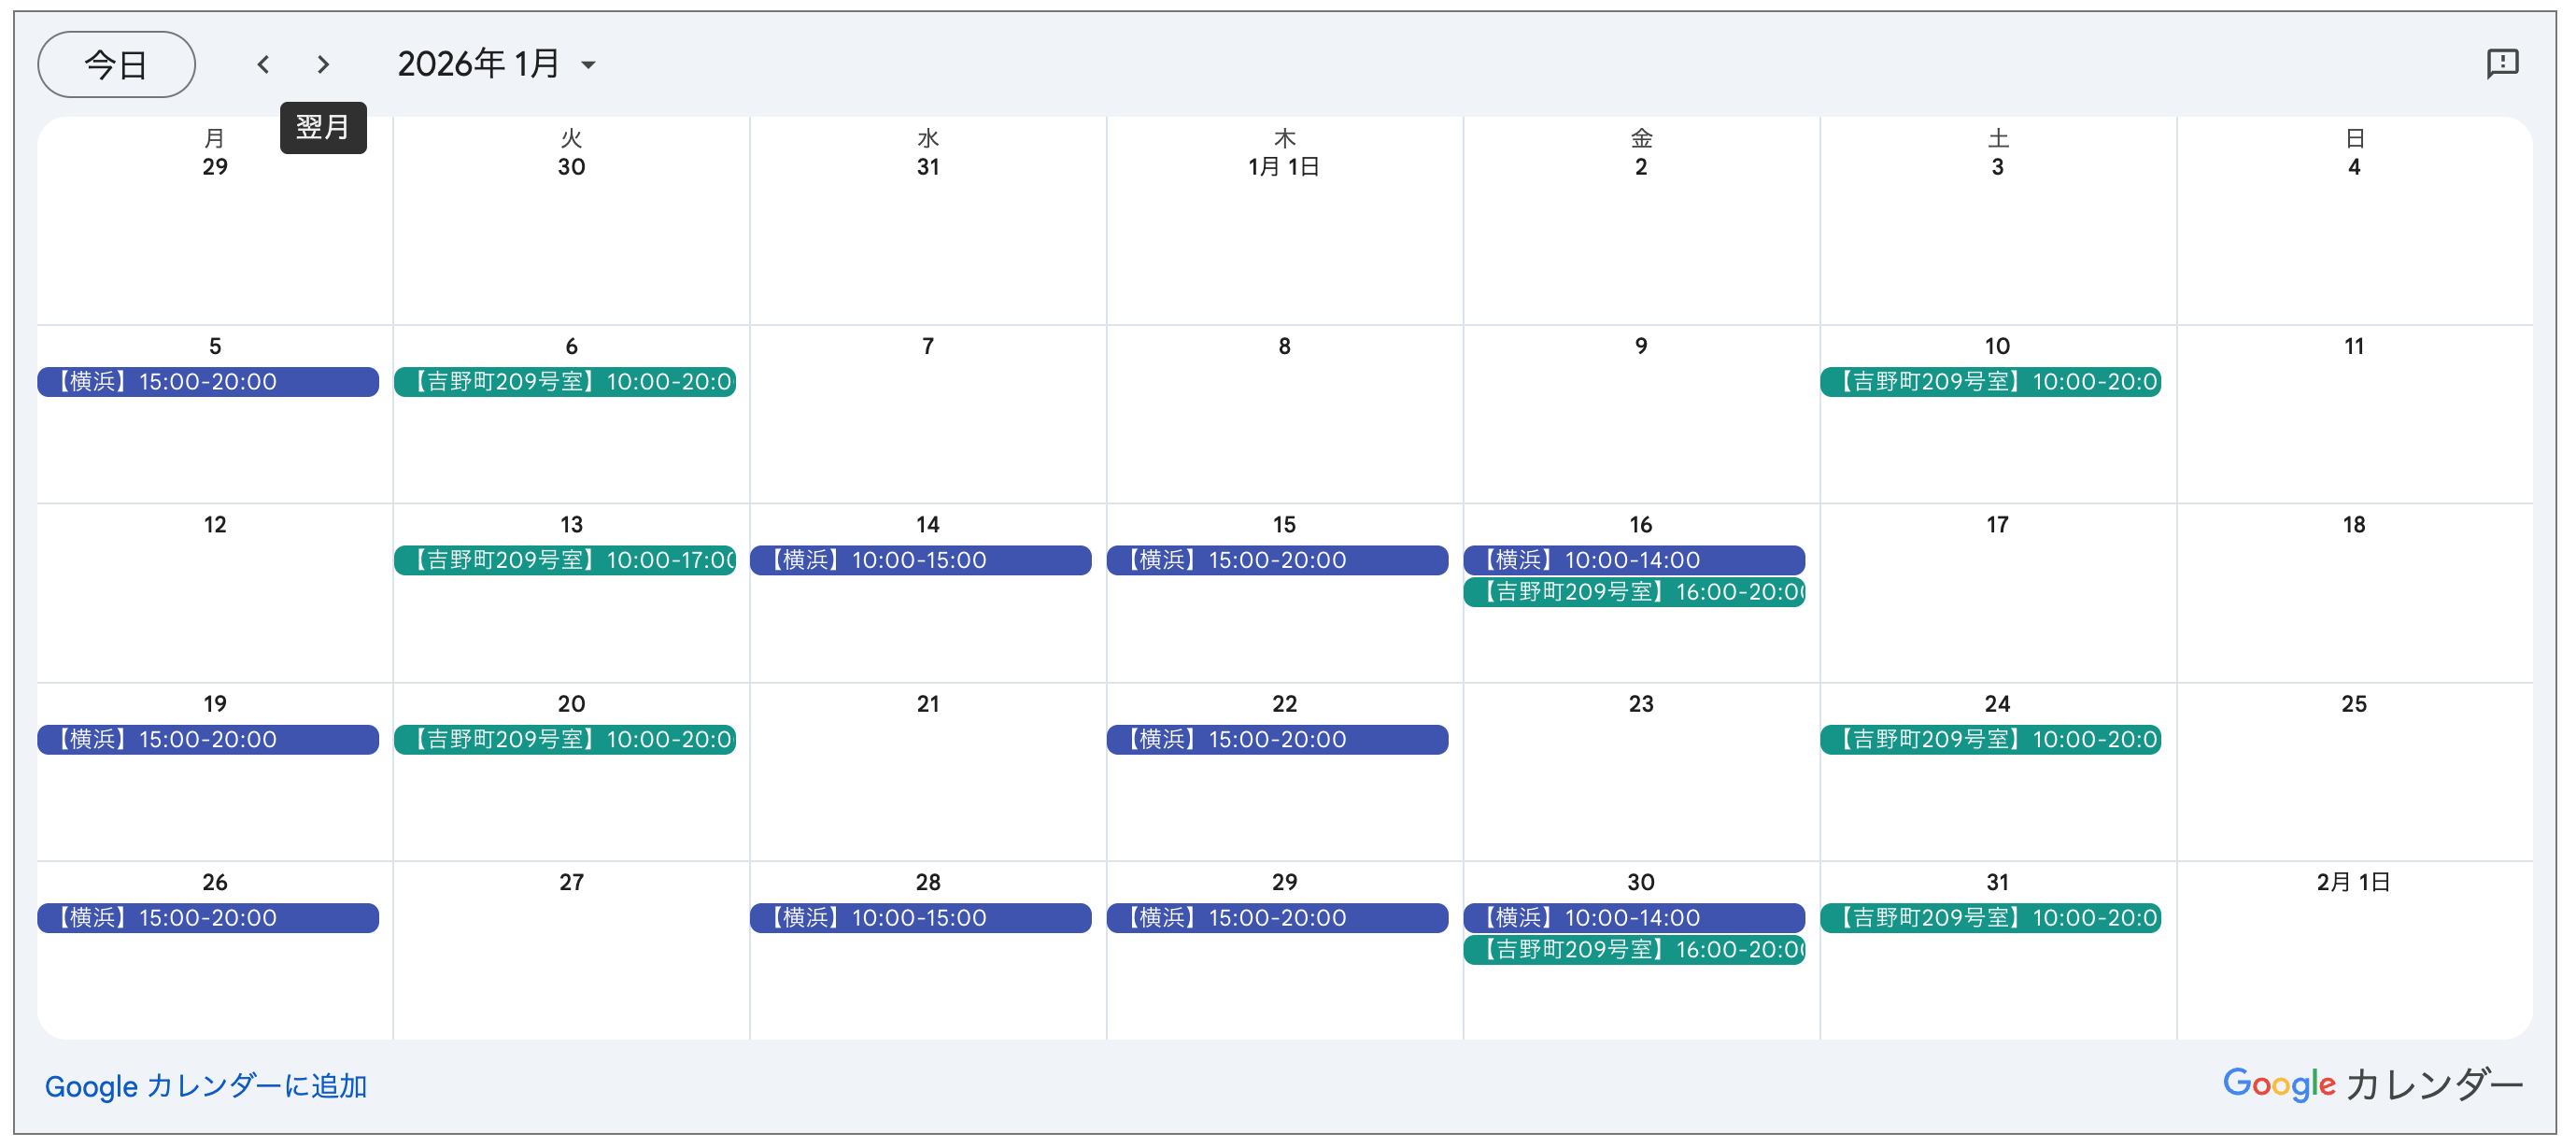This screenshot has height=1147, width=2576.
Task: Open the 吉野町209号室 event on the 24th
Action: [1990, 740]
